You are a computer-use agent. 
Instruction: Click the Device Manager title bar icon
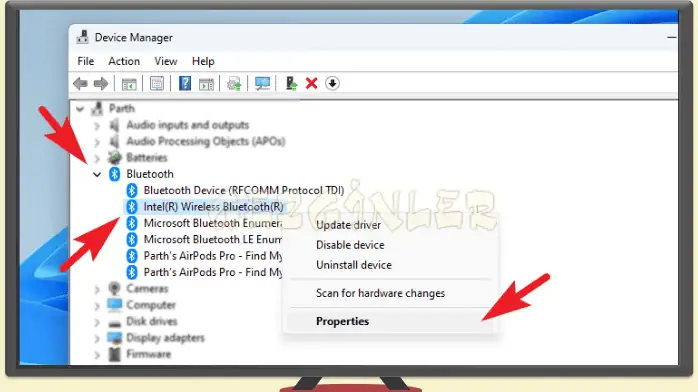(82, 37)
